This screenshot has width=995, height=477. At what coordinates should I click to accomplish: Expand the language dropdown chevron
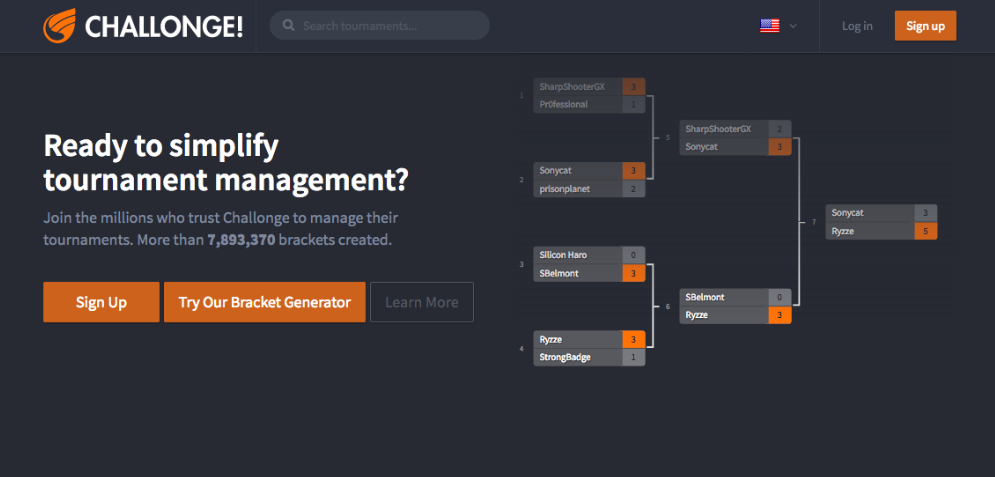(x=793, y=26)
